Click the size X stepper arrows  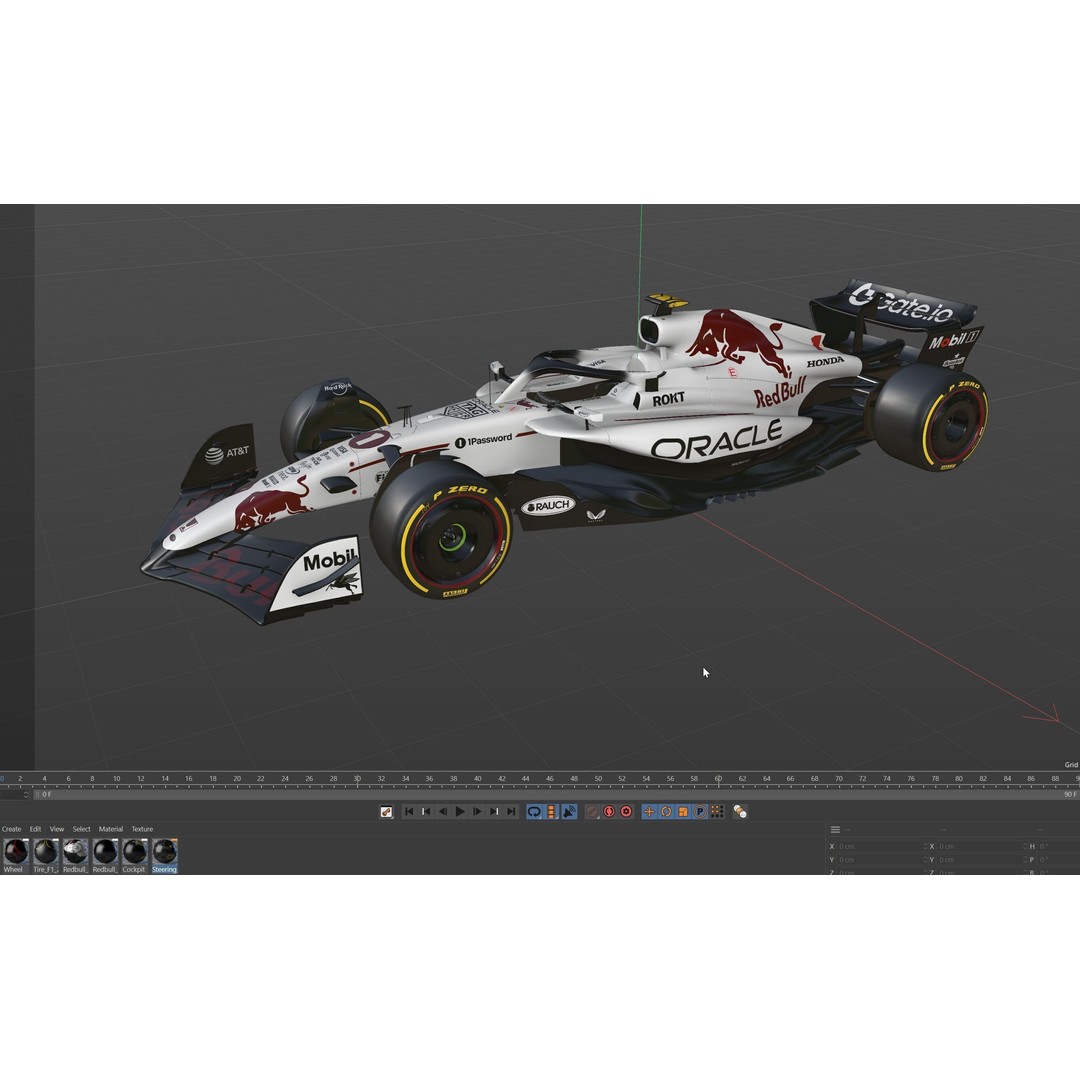[x=1025, y=847]
